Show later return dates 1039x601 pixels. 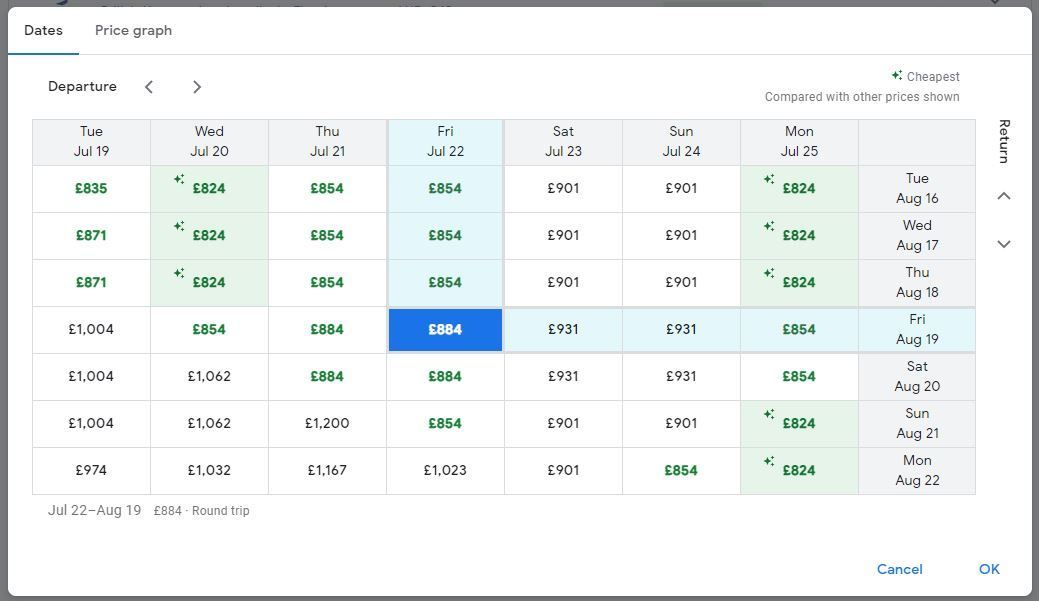(1004, 244)
